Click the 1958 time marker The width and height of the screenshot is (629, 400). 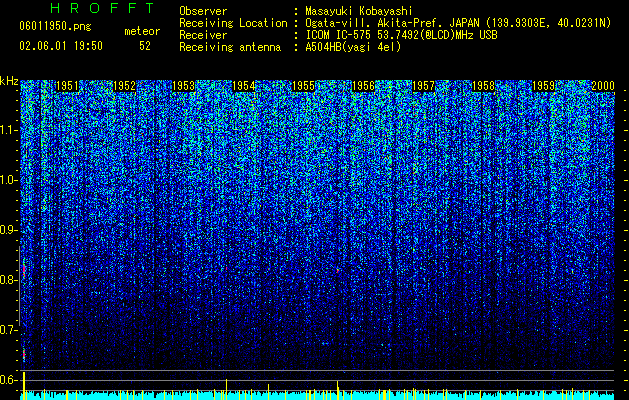point(483,86)
